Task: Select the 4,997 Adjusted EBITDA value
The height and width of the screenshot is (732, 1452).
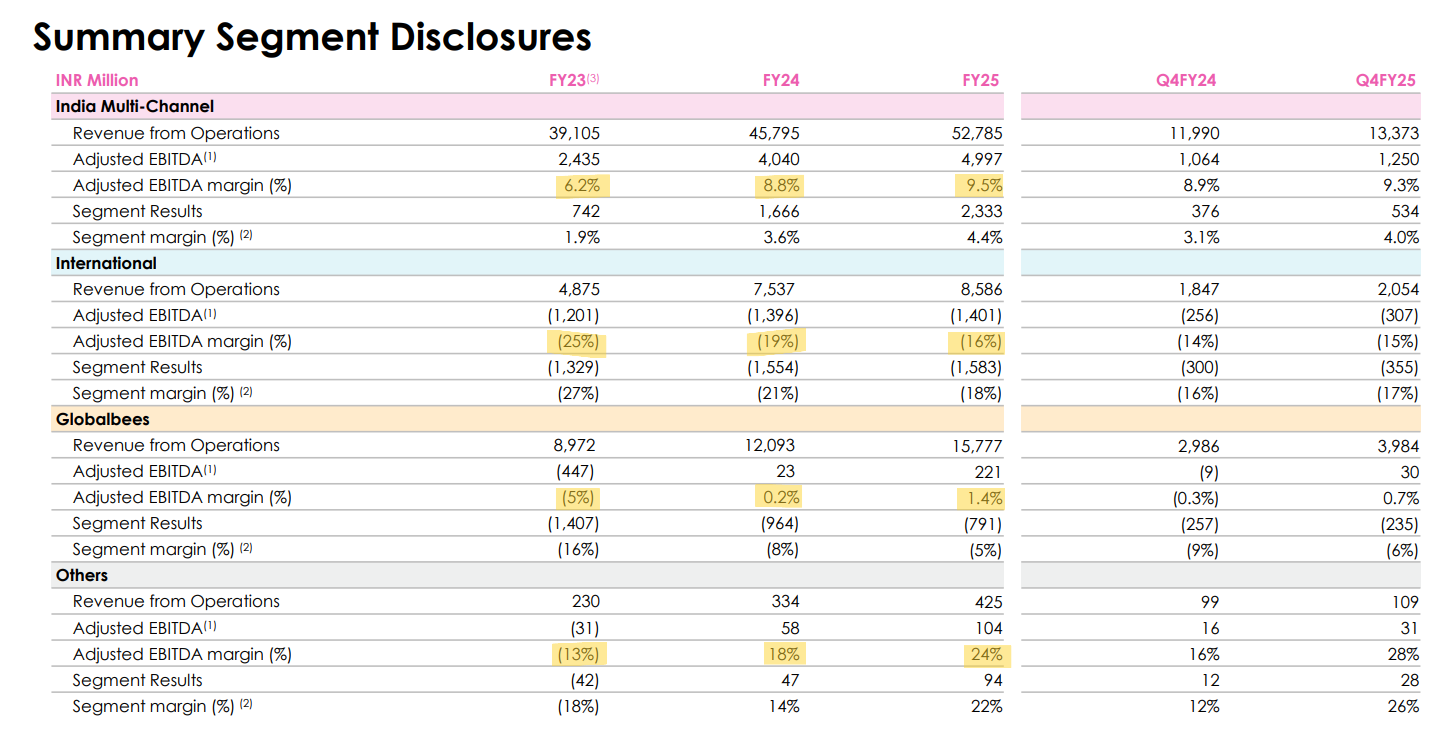Action: coord(980,159)
